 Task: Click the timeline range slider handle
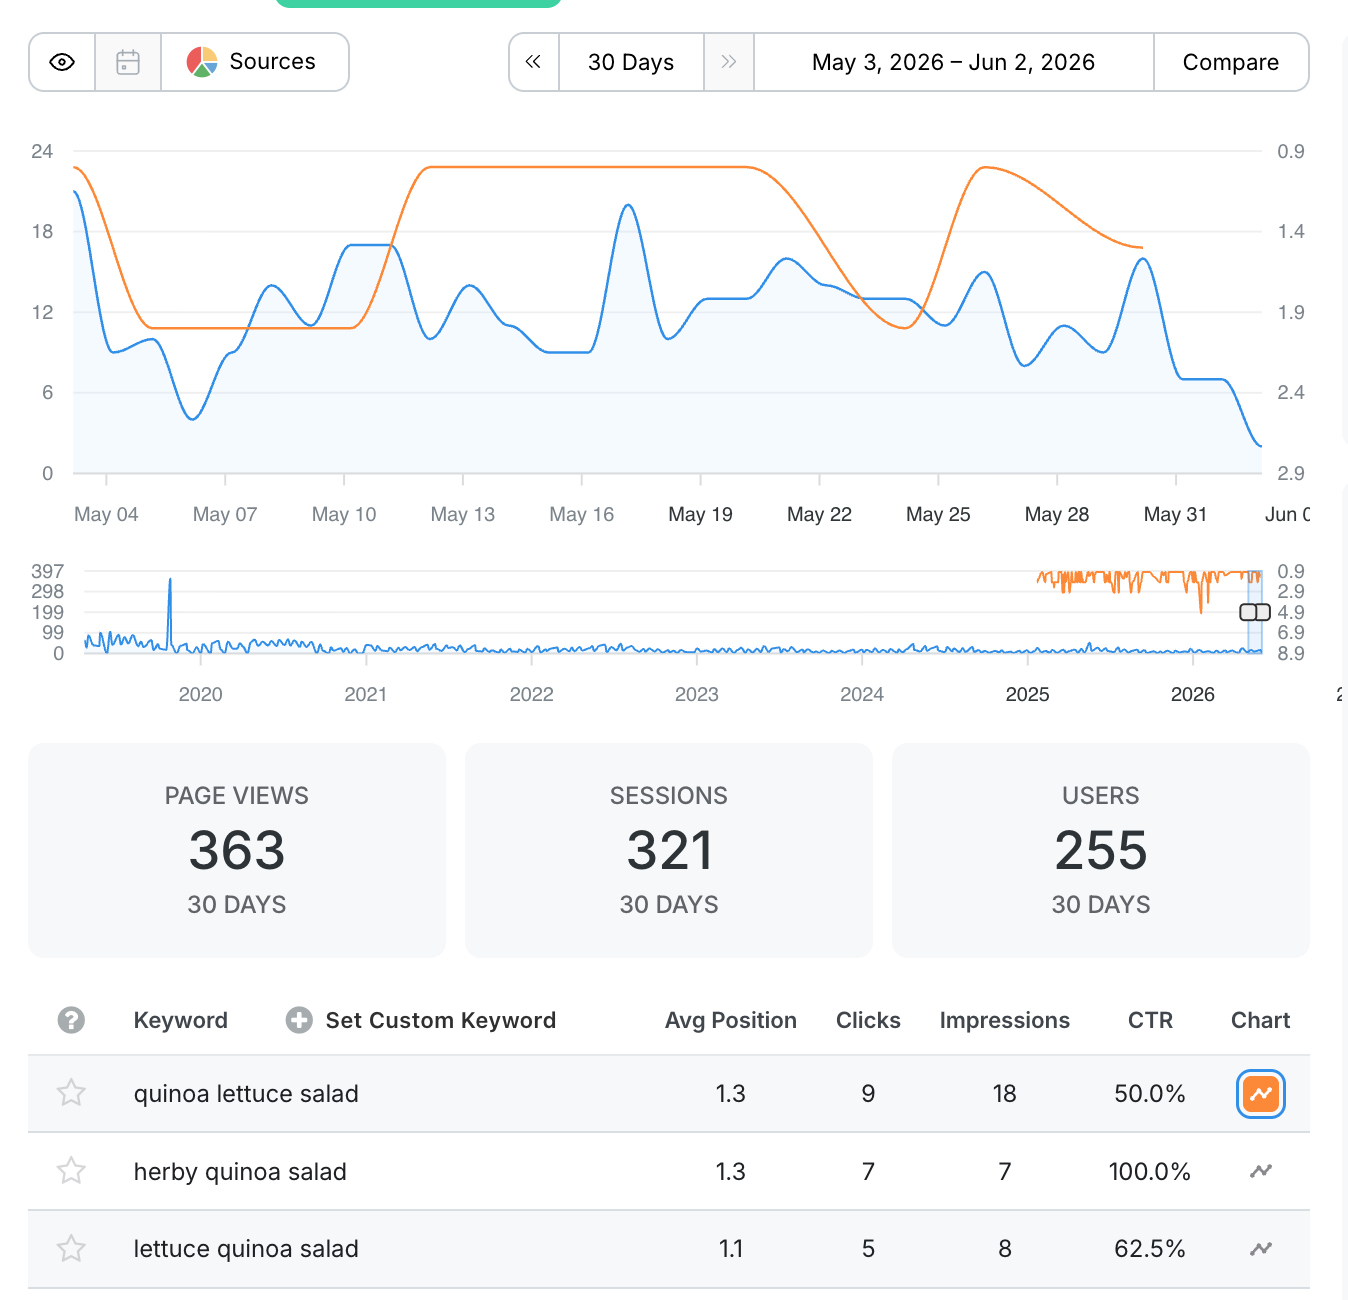[1255, 612]
